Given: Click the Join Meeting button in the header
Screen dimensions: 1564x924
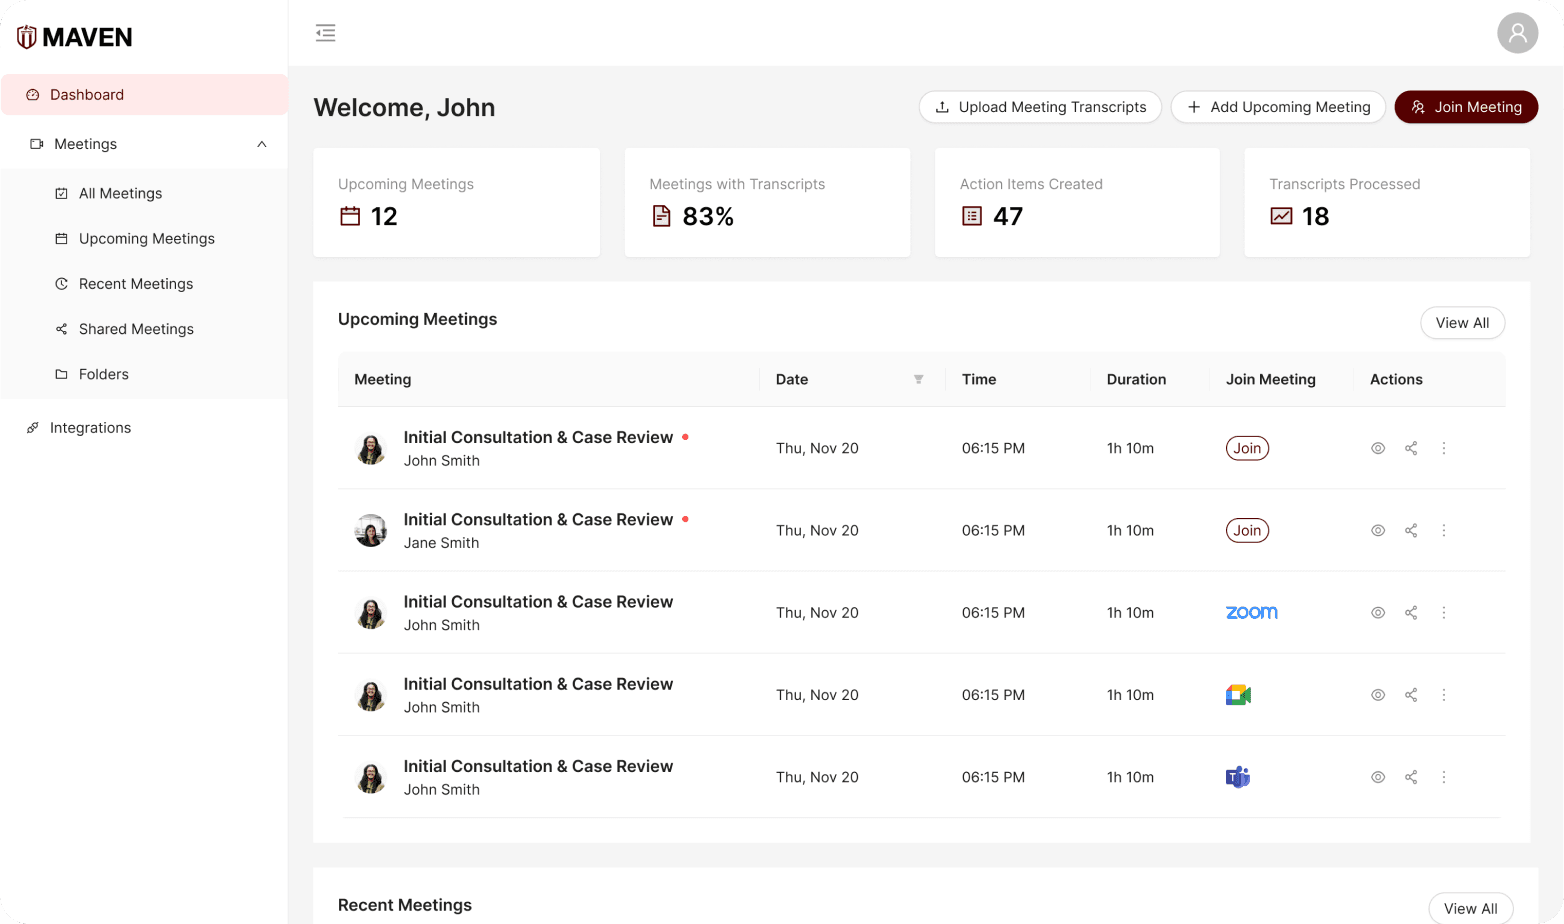Looking at the screenshot, I should click(x=1466, y=107).
